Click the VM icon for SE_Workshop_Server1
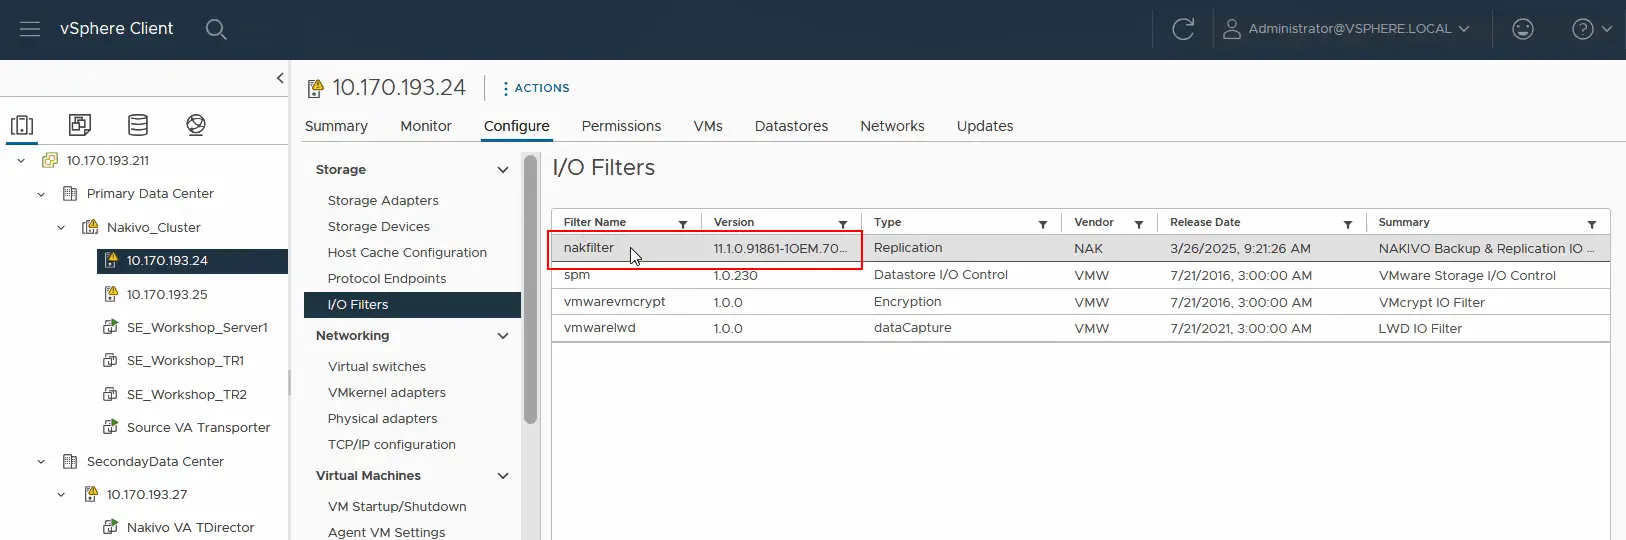This screenshot has height=540, width=1626. [111, 327]
